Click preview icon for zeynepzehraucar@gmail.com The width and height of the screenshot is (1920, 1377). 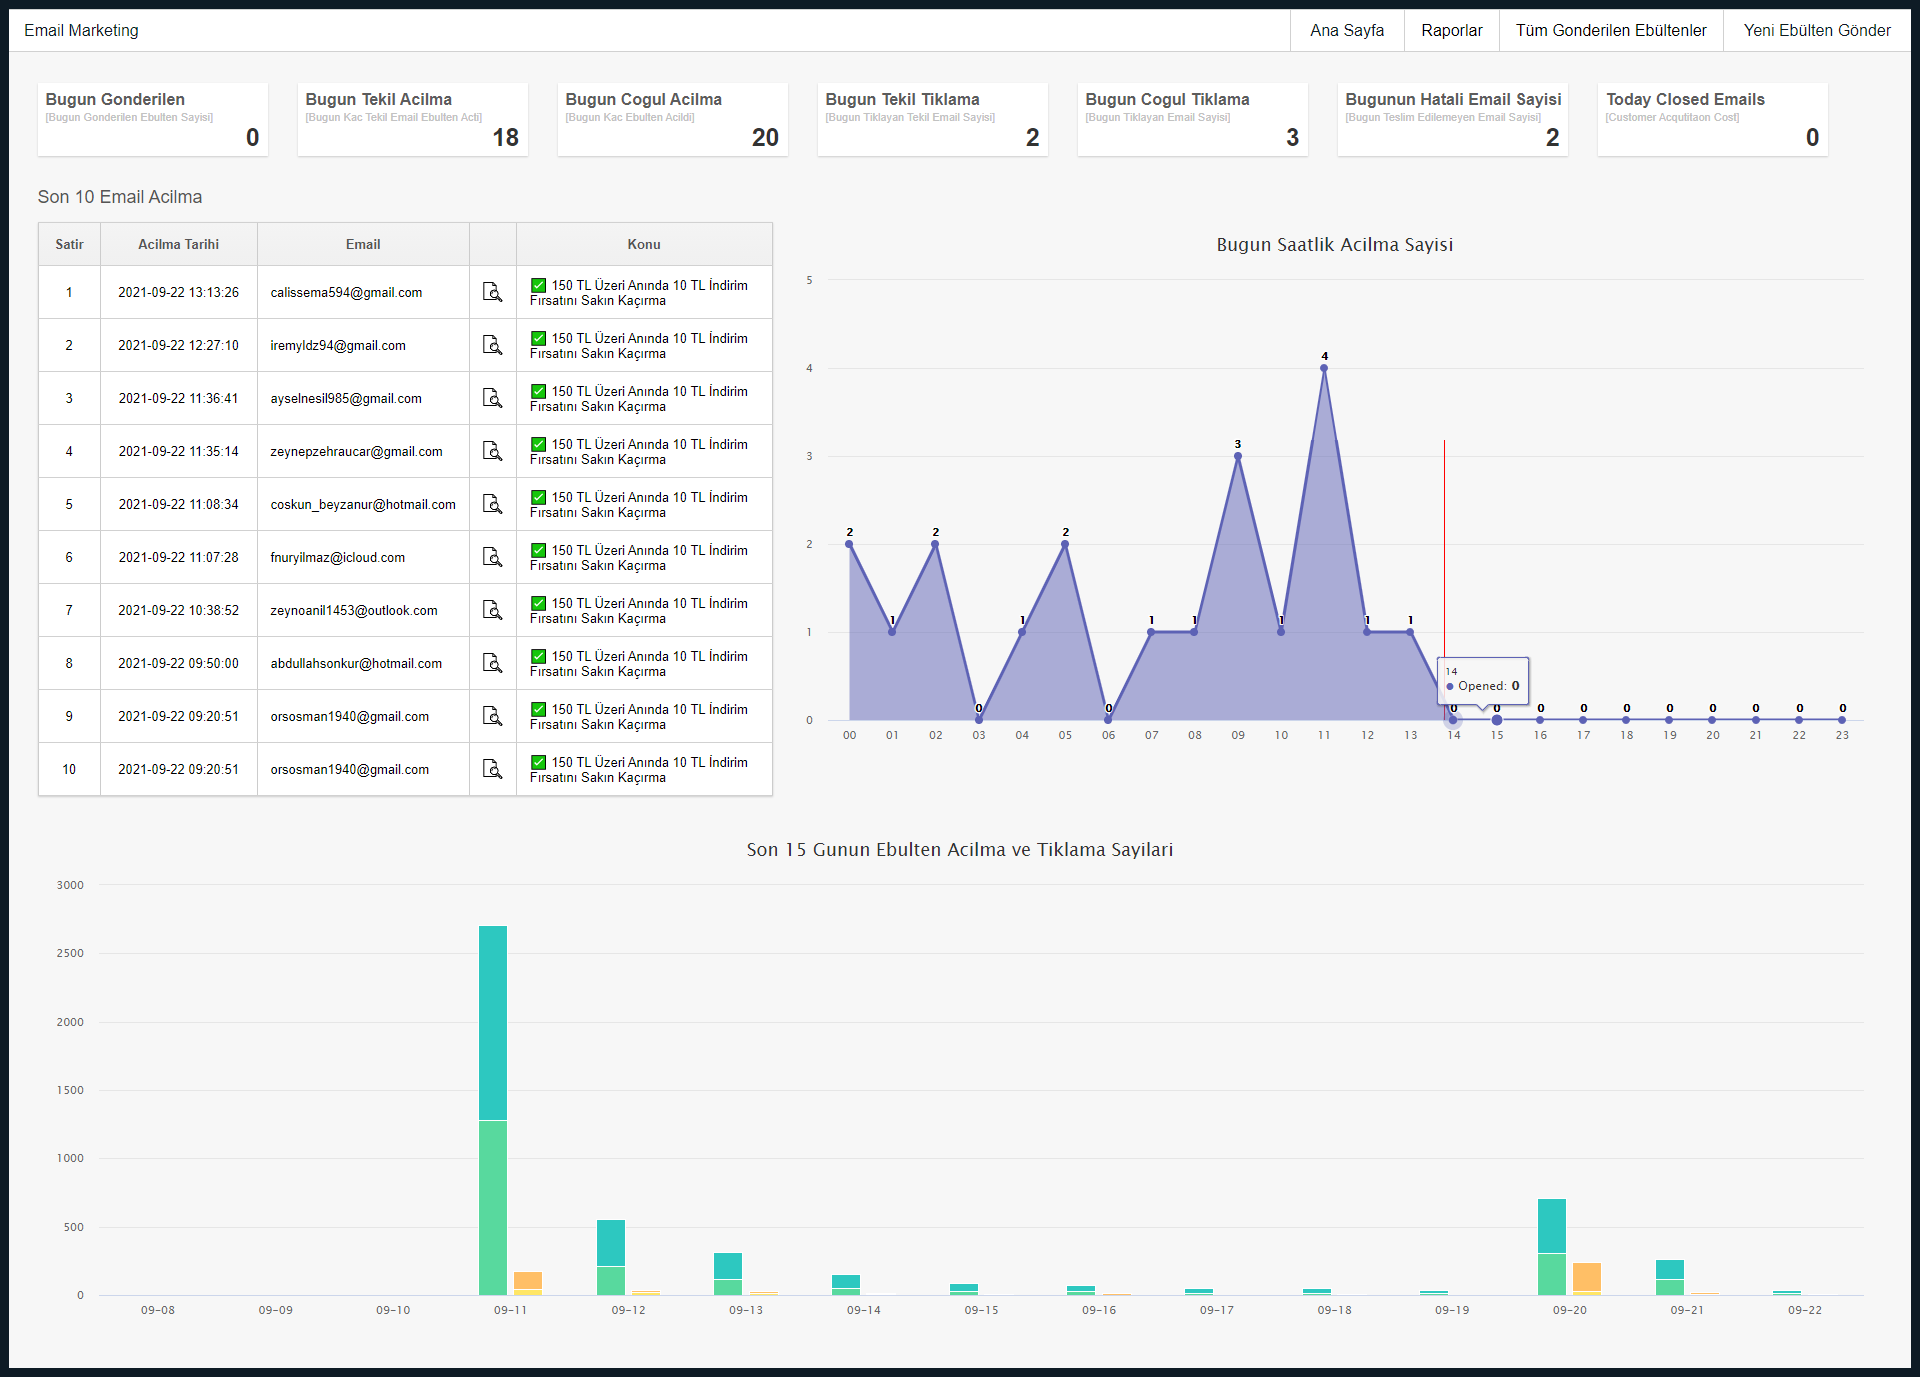(x=492, y=451)
